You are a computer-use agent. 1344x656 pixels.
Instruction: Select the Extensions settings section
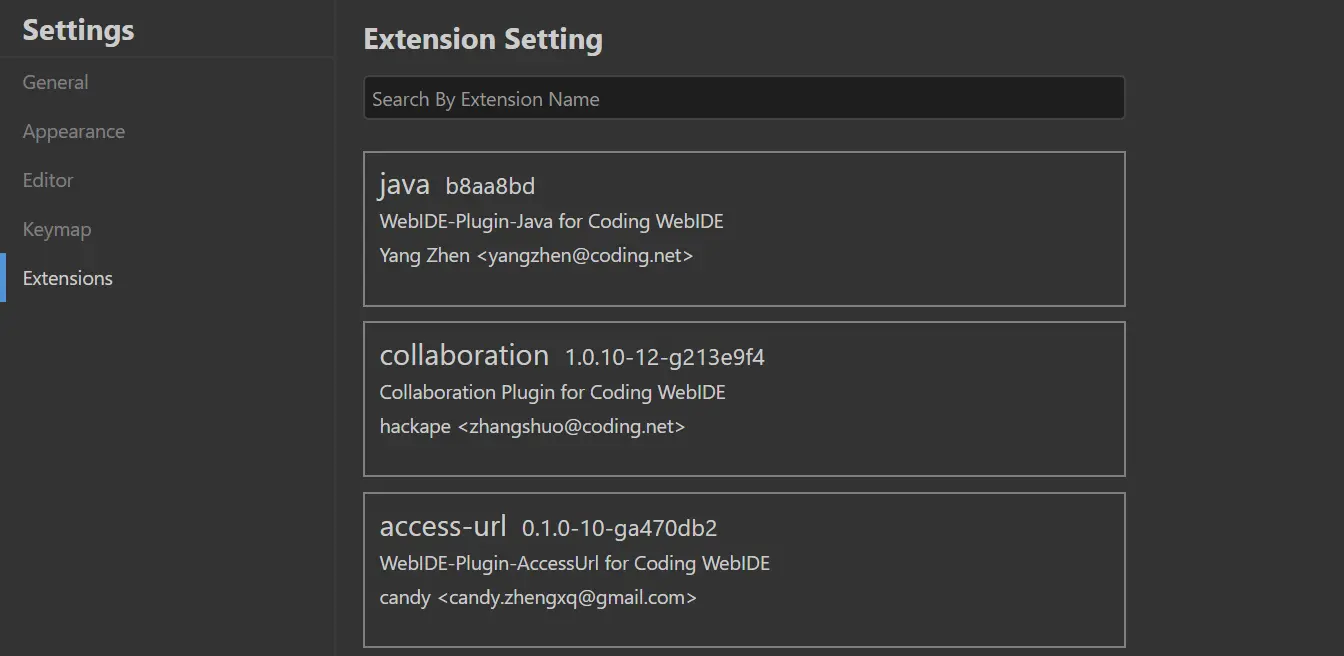tap(67, 278)
